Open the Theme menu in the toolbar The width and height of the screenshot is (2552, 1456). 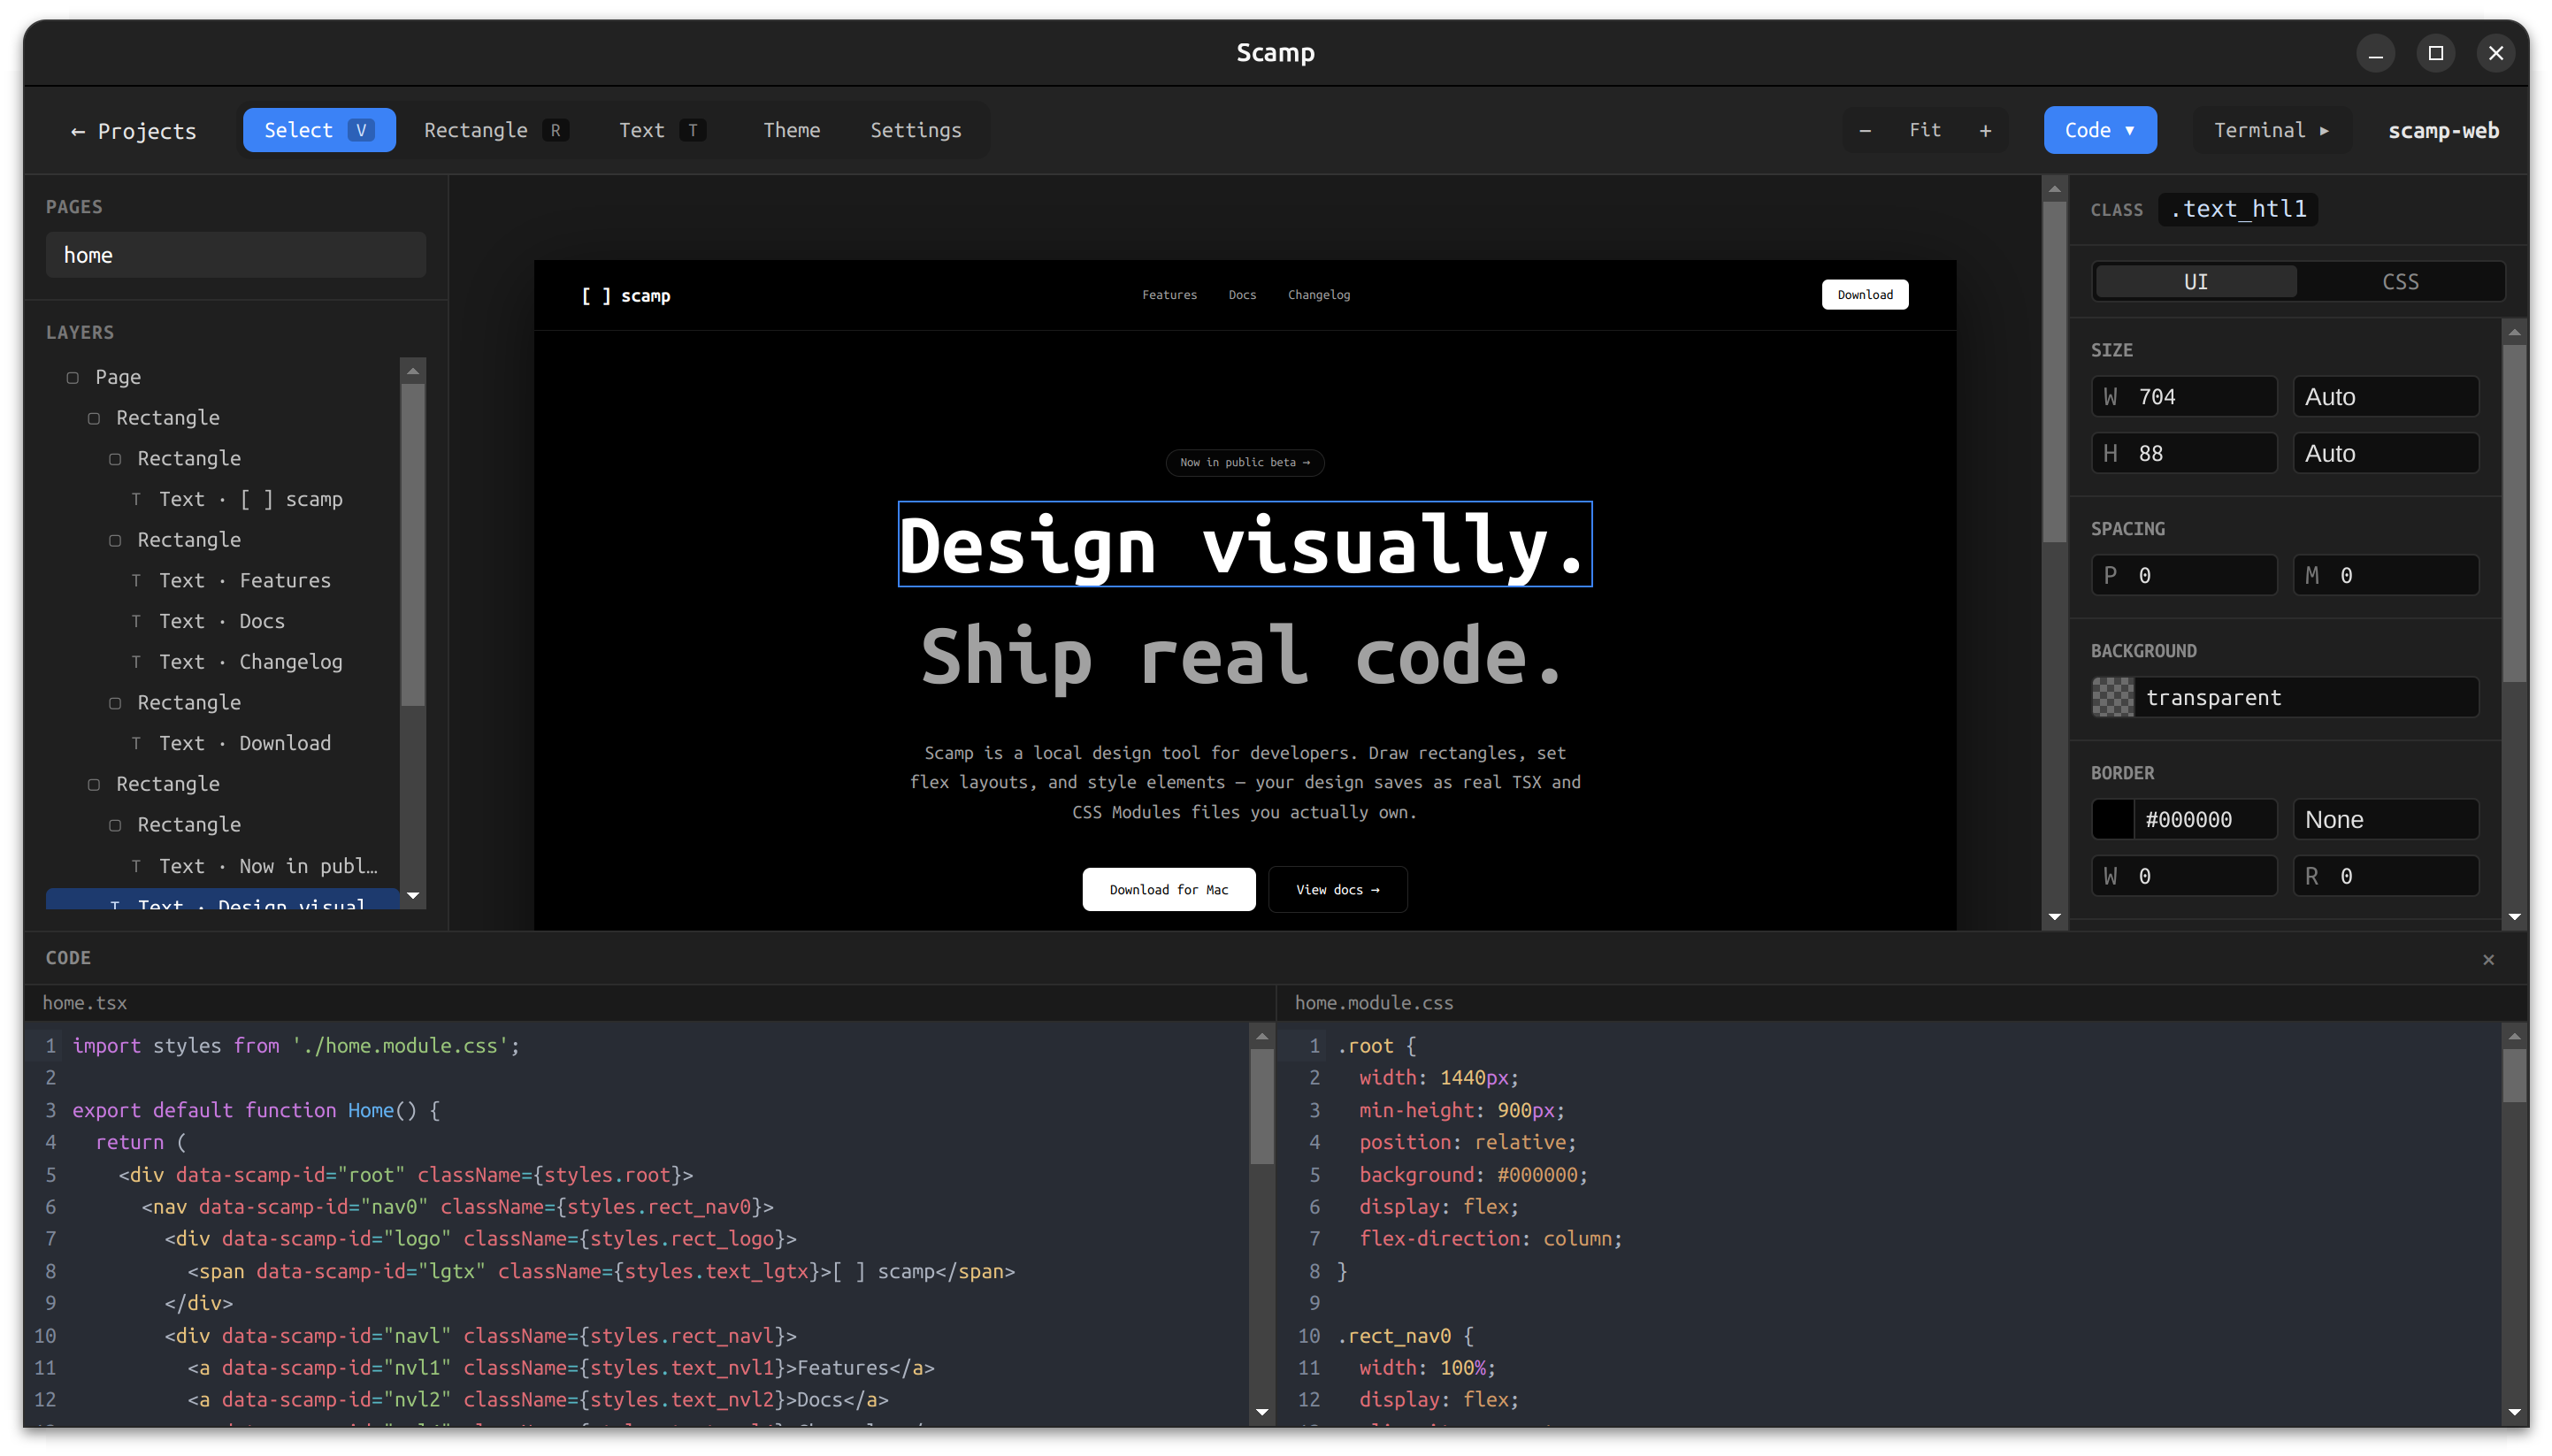[791, 130]
